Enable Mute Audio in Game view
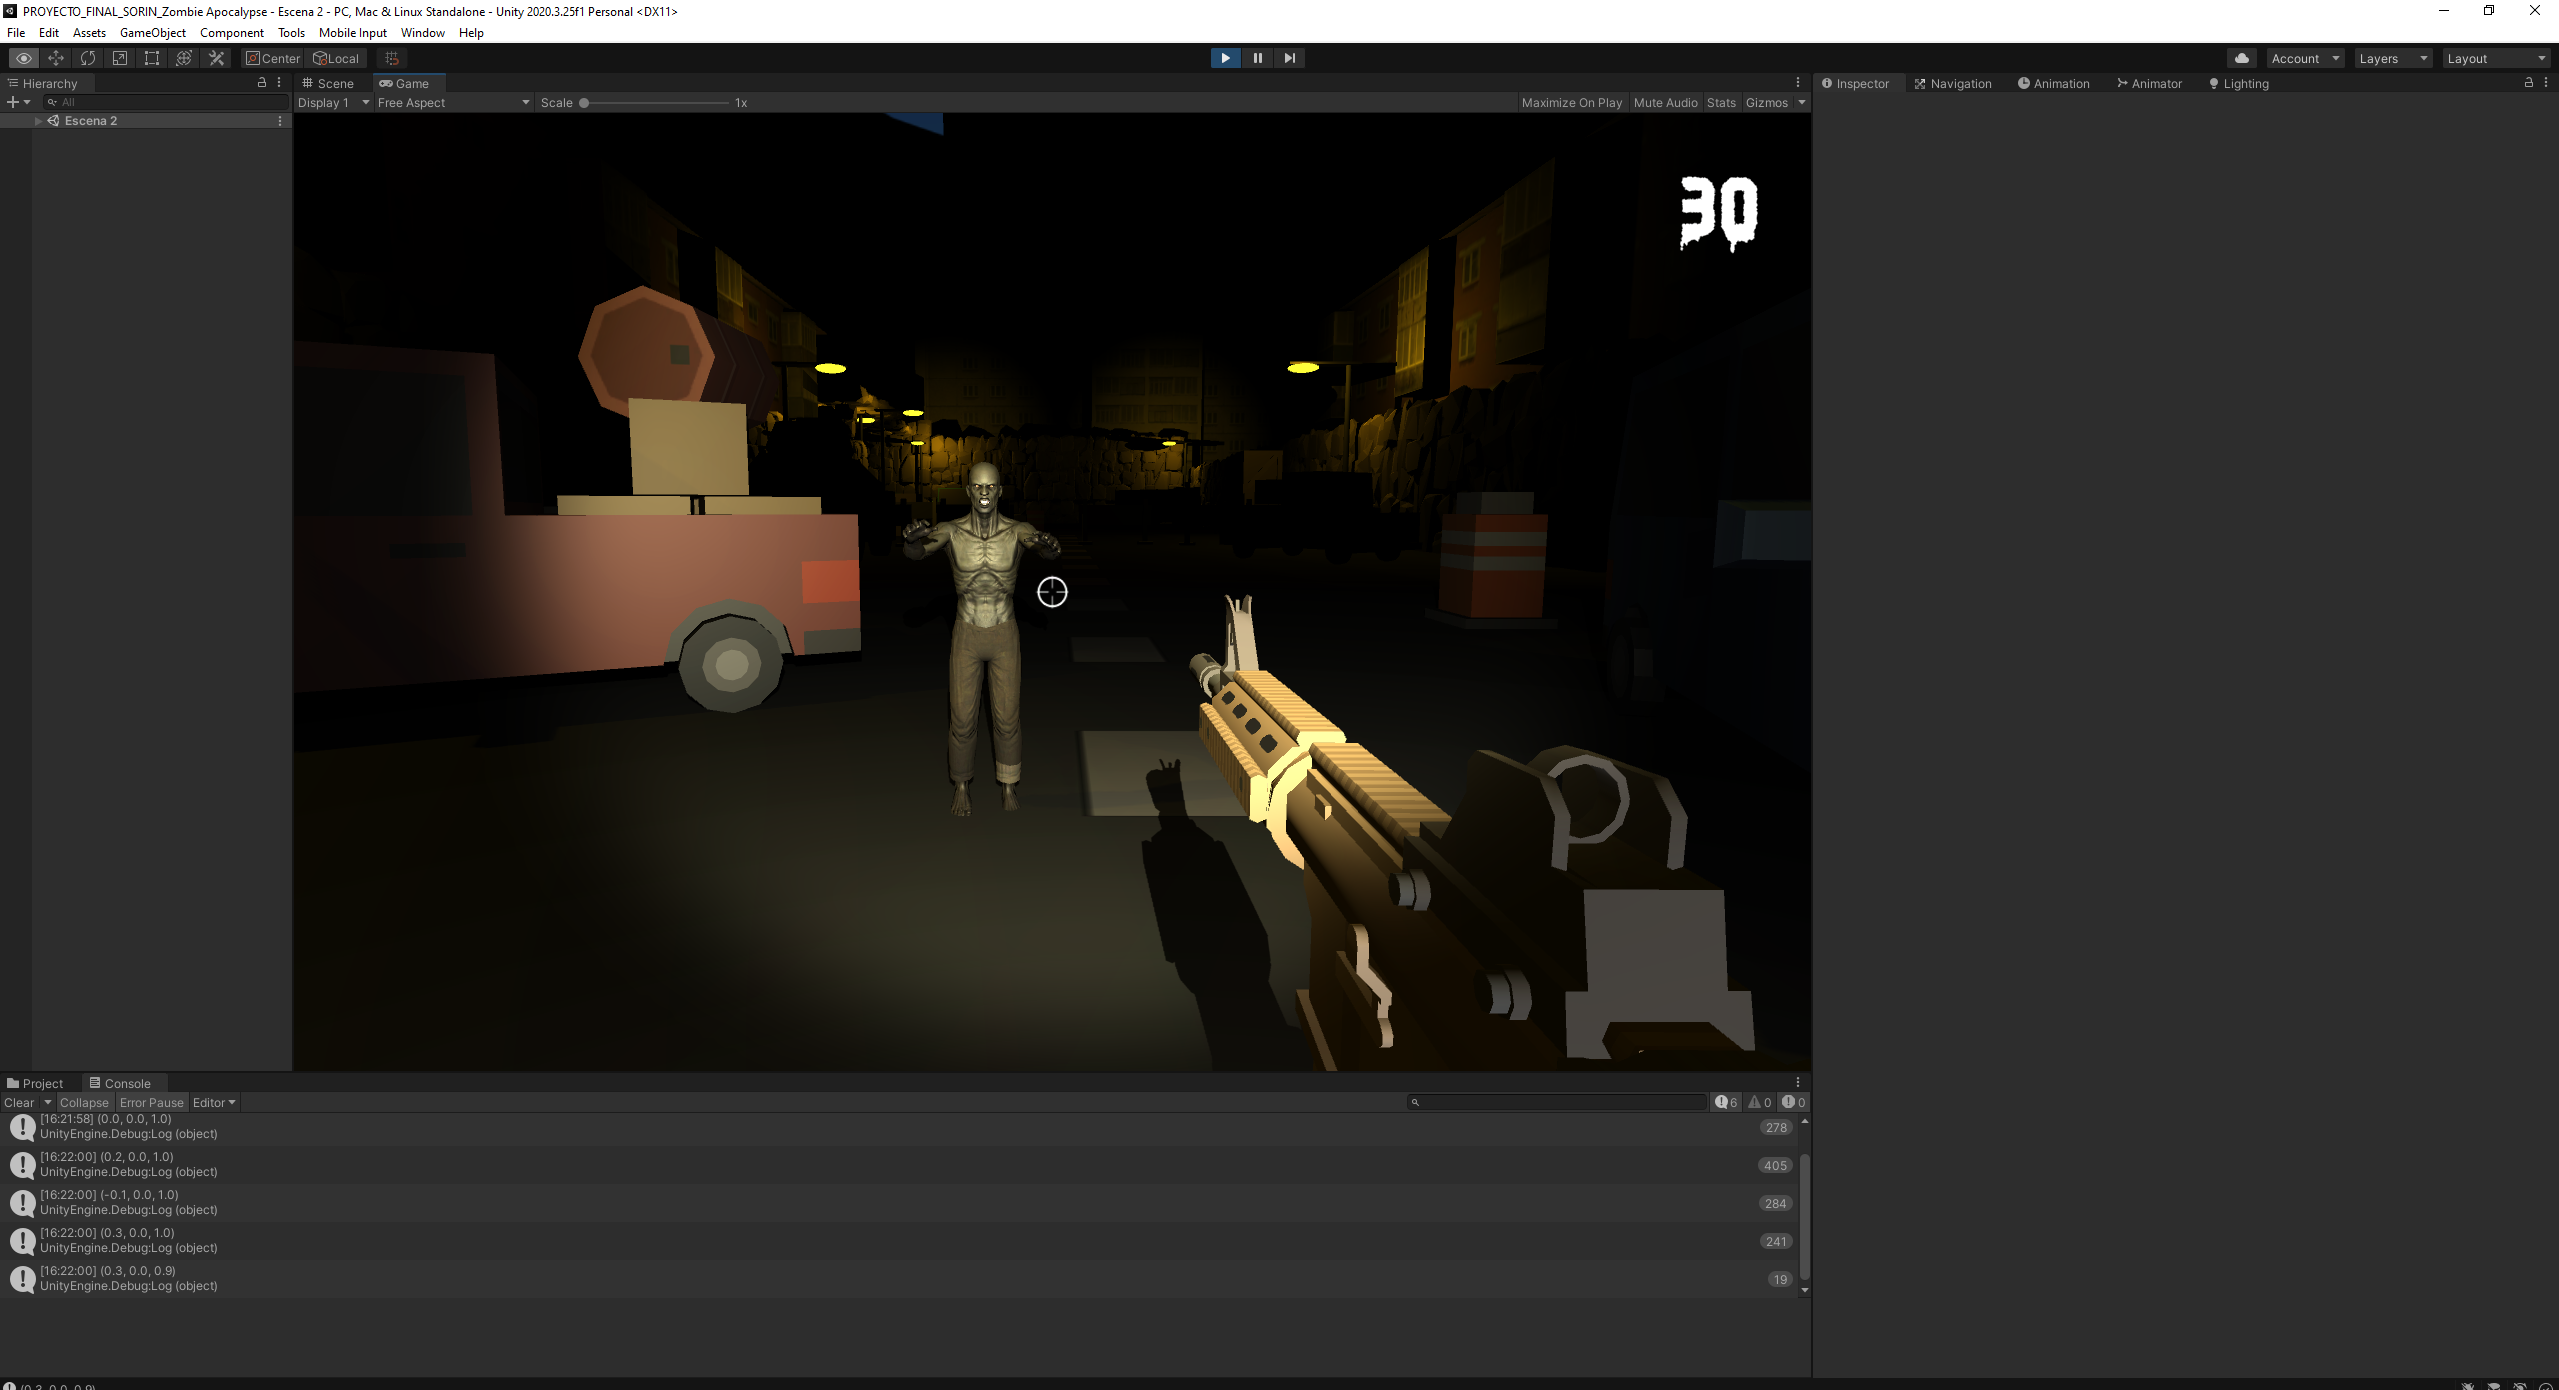This screenshot has height=1390, width=2559. [x=1665, y=102]
